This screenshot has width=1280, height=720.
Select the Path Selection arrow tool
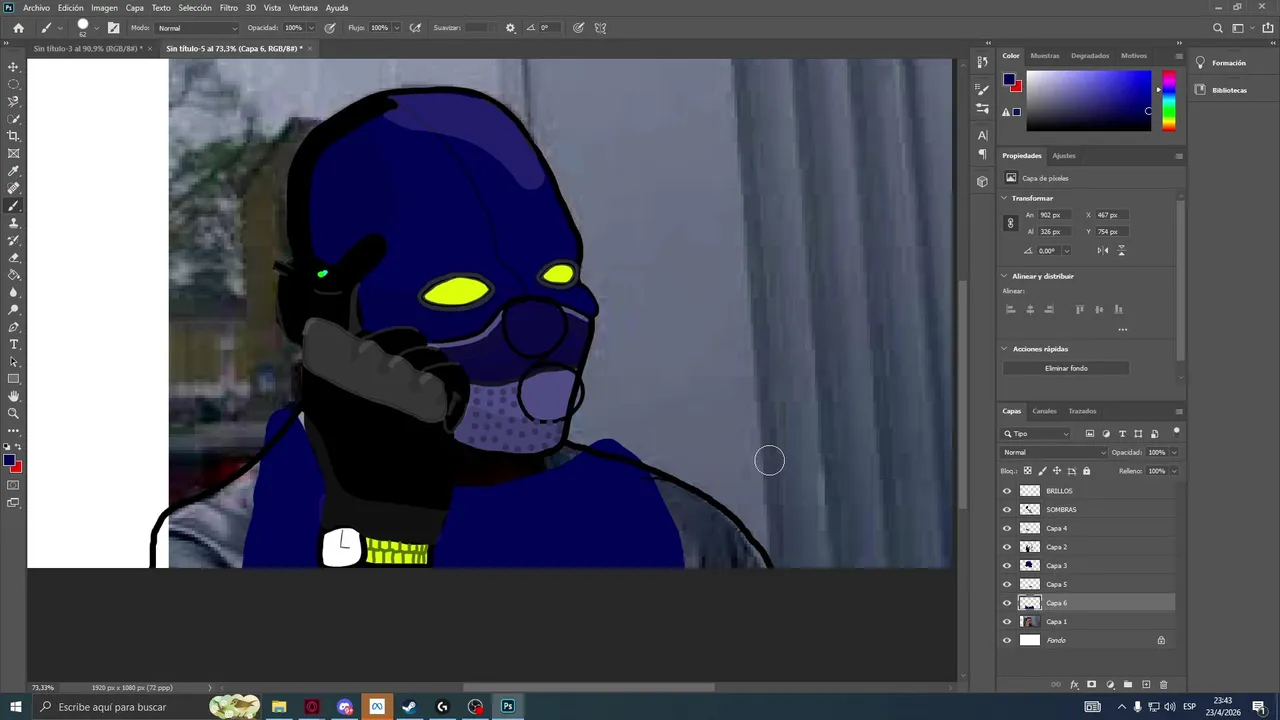point(13,362)
